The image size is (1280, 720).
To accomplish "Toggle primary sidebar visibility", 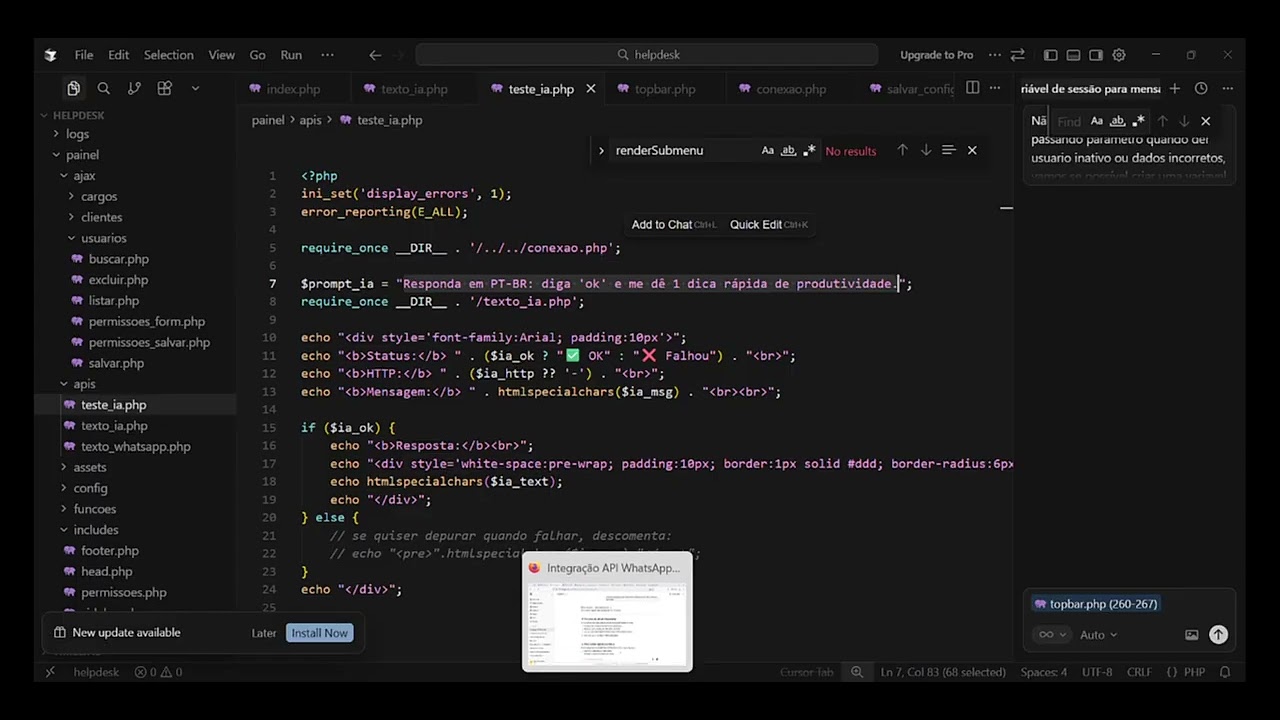I will point(1050,55).
